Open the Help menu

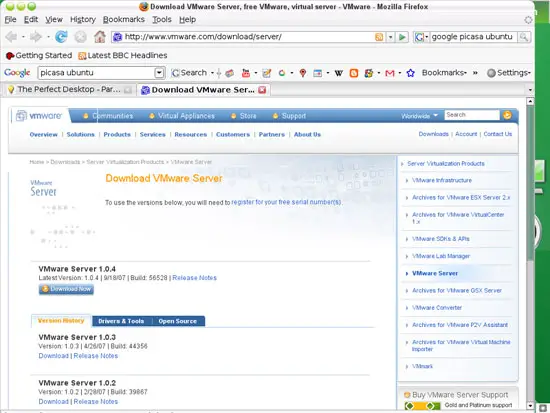click(x=187, y=20)
